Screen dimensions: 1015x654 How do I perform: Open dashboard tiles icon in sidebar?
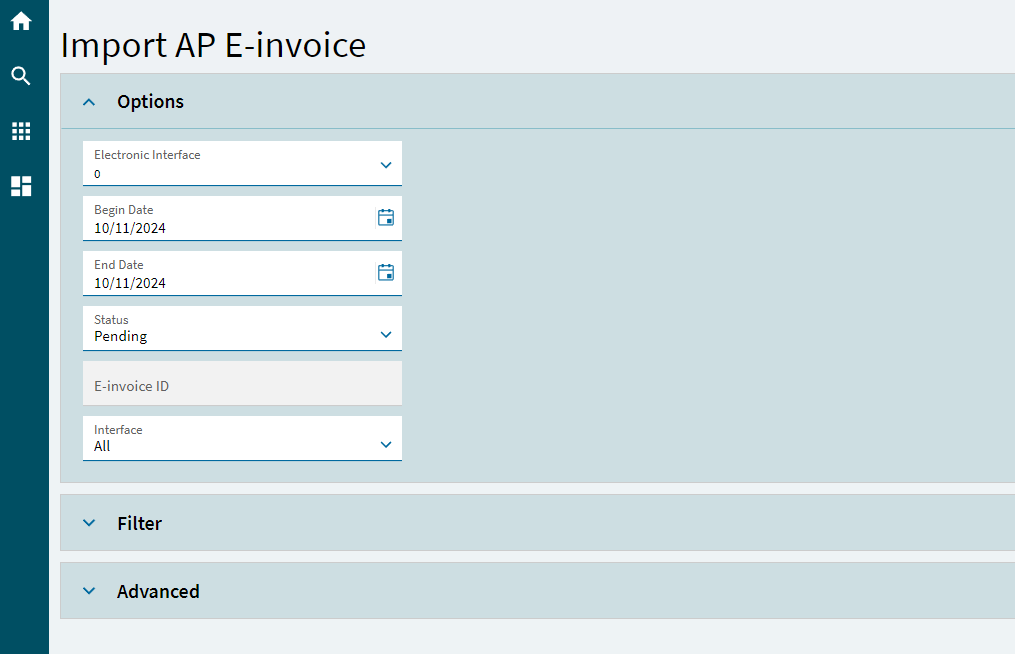click(x=21, y=186)
